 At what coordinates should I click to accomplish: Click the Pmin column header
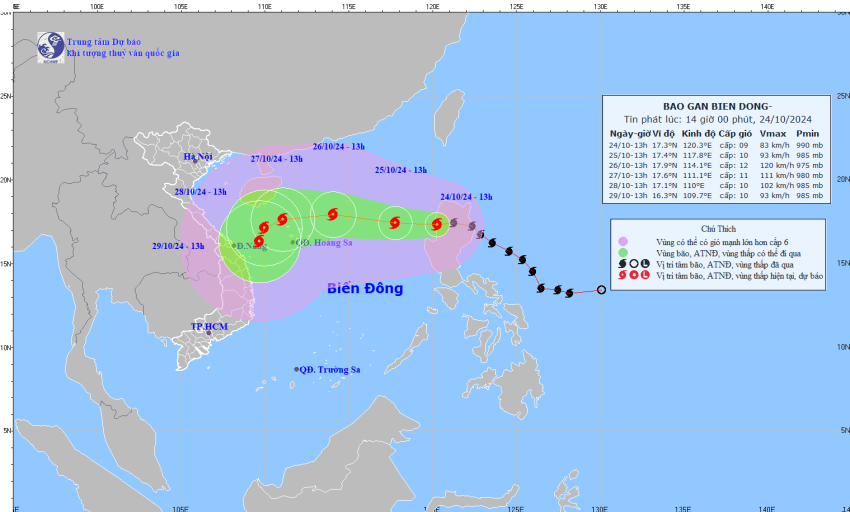coord(808,133)
